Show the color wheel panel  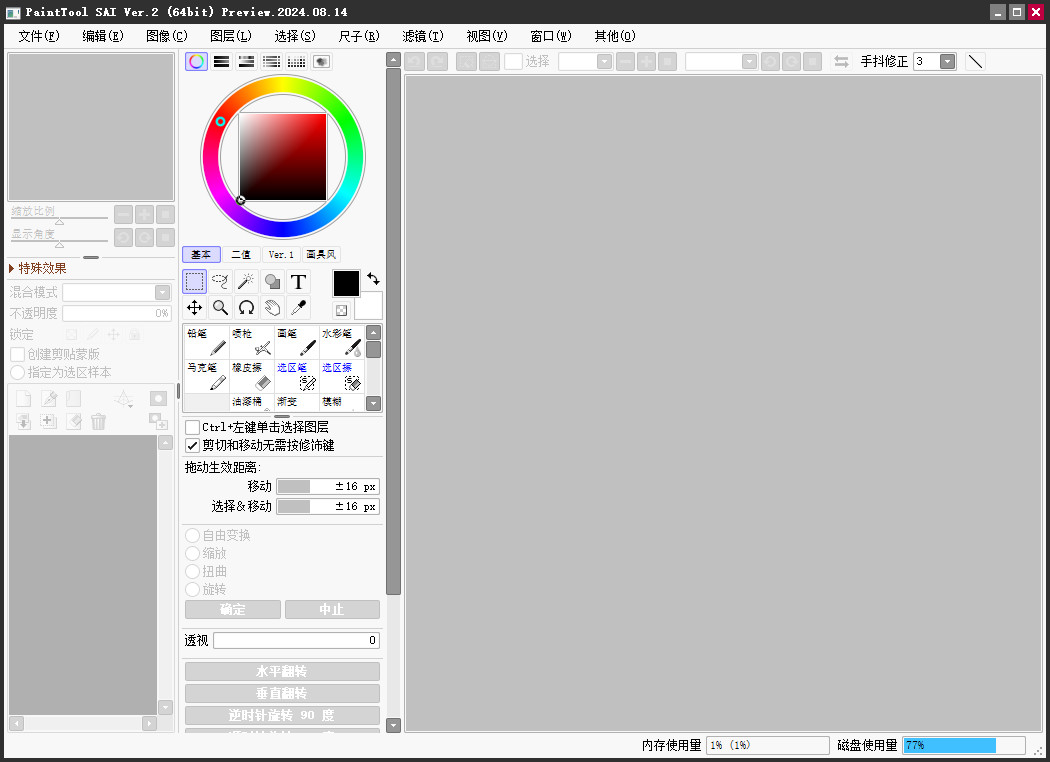196,62
